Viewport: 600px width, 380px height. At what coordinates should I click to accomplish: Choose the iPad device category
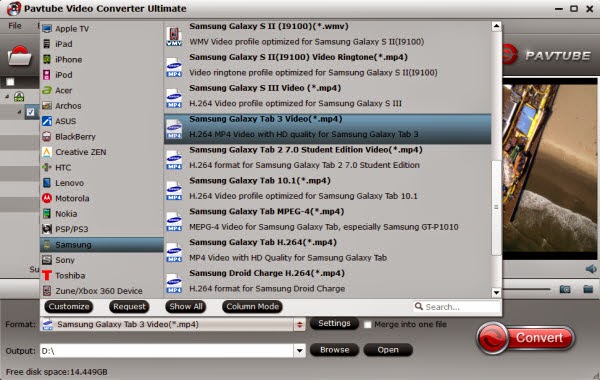(x=102, y=44)
